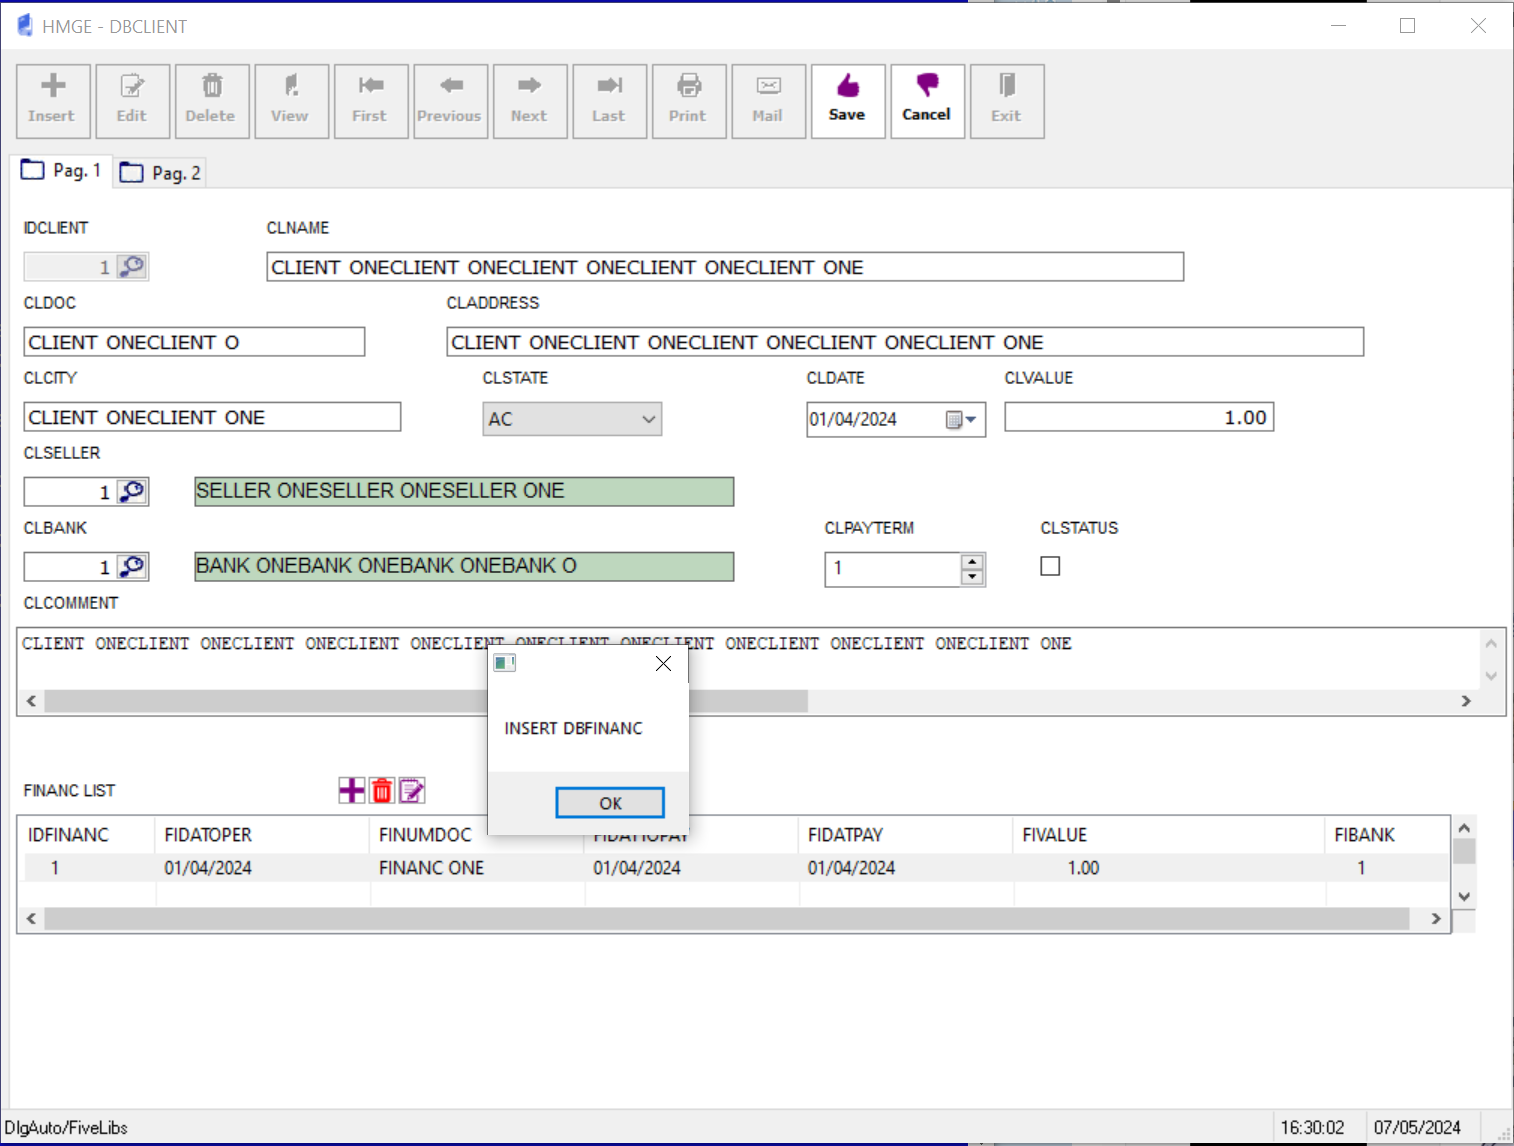Expand the CLSTATE dropdown
The width and height of the screenshot is (1514, 1146).
point(649,419)
